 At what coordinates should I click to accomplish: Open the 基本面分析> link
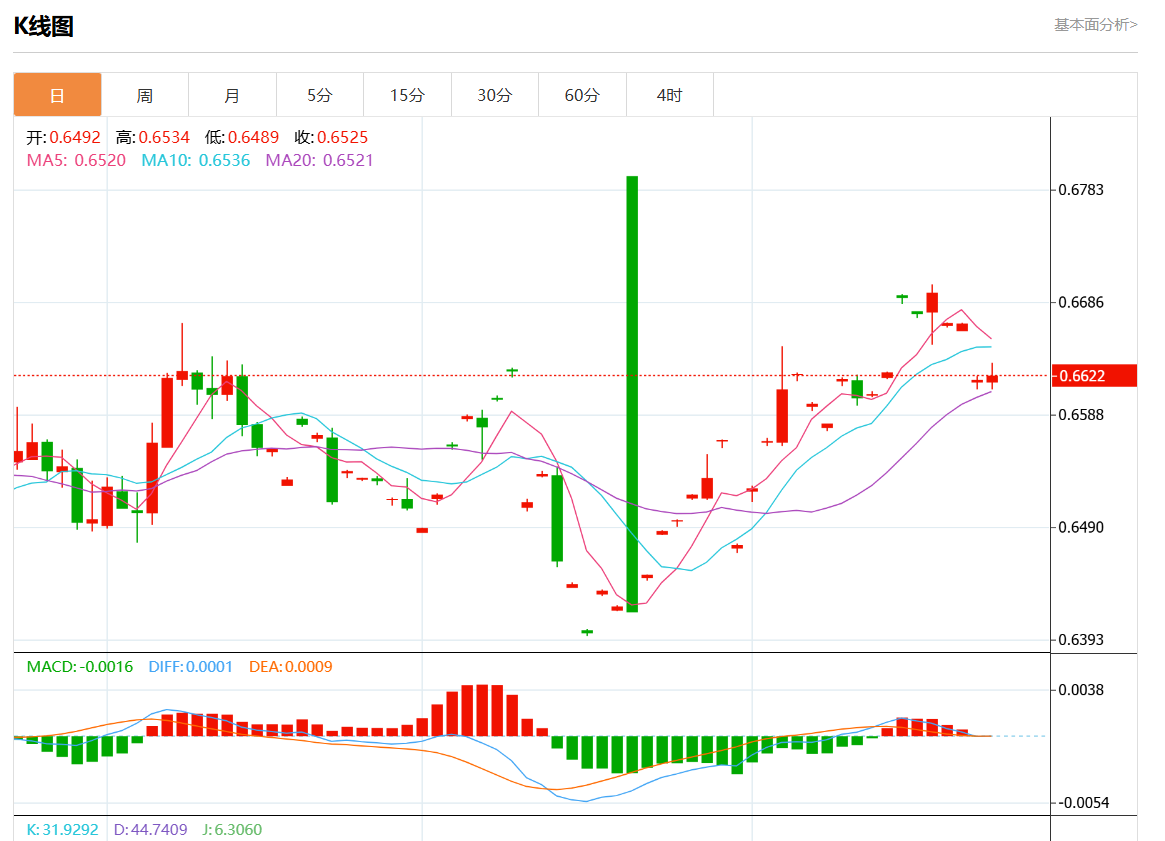1095,25
